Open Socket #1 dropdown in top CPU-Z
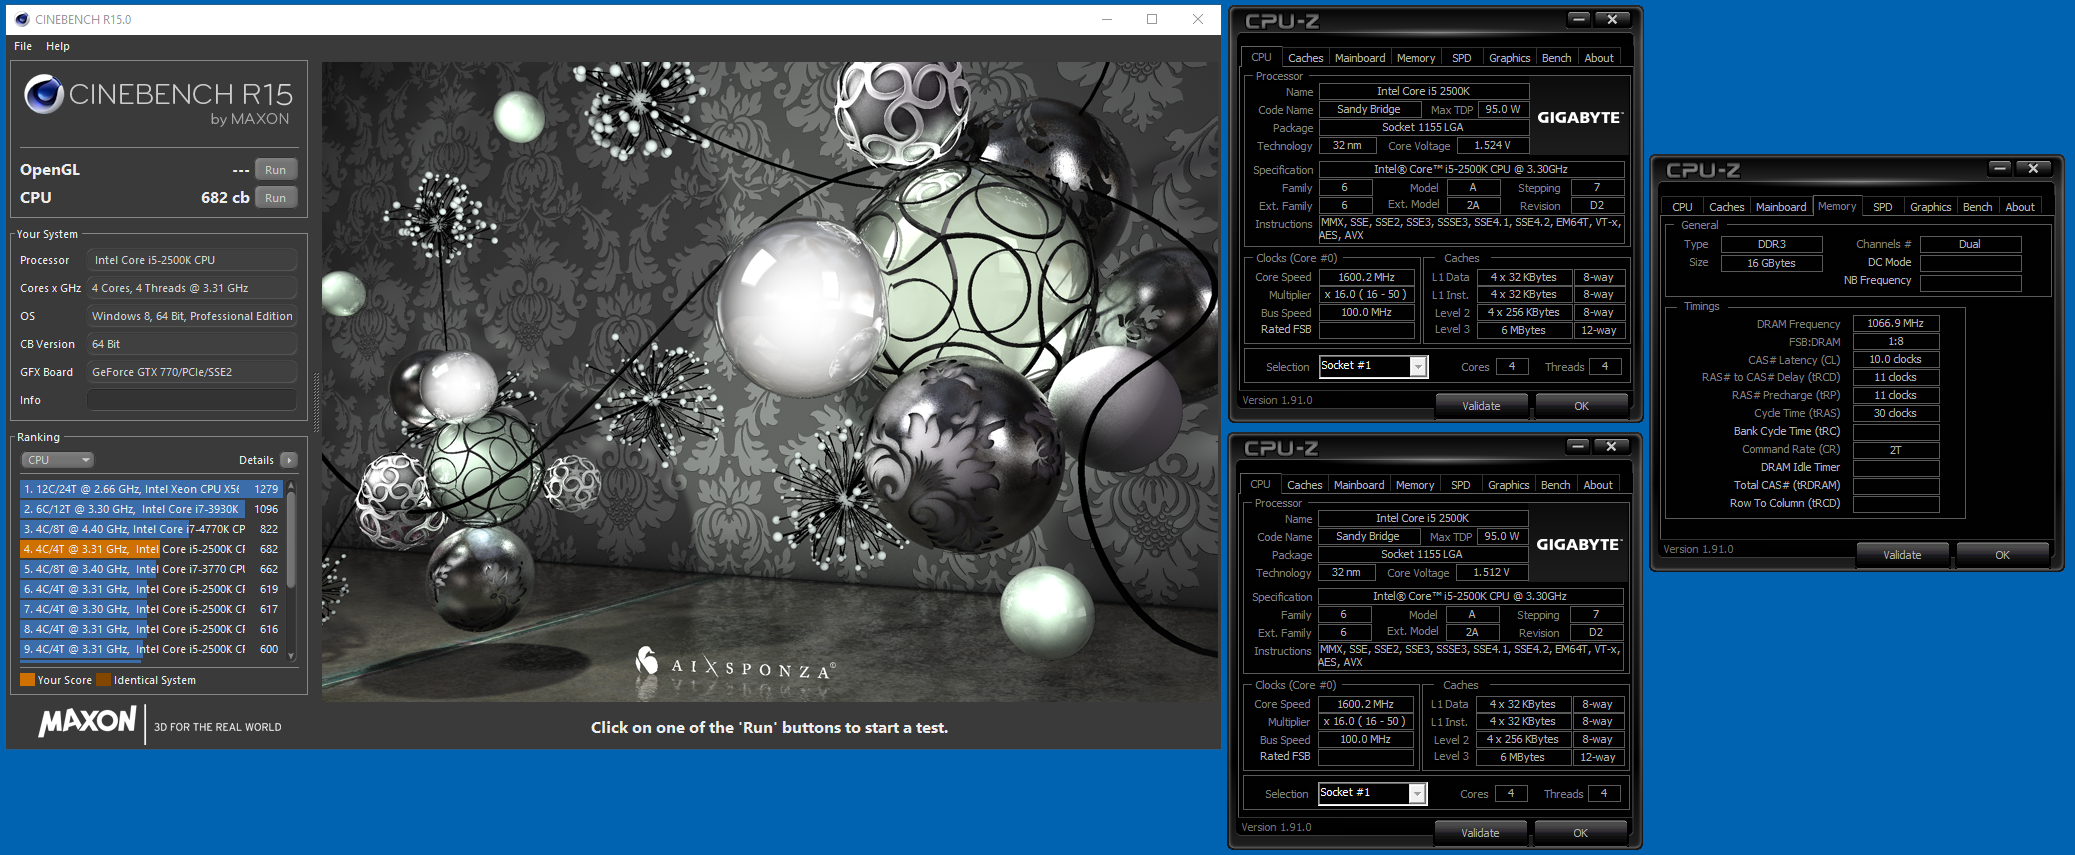Screen dimensions: 2075x855 (x=1418, y=367)
